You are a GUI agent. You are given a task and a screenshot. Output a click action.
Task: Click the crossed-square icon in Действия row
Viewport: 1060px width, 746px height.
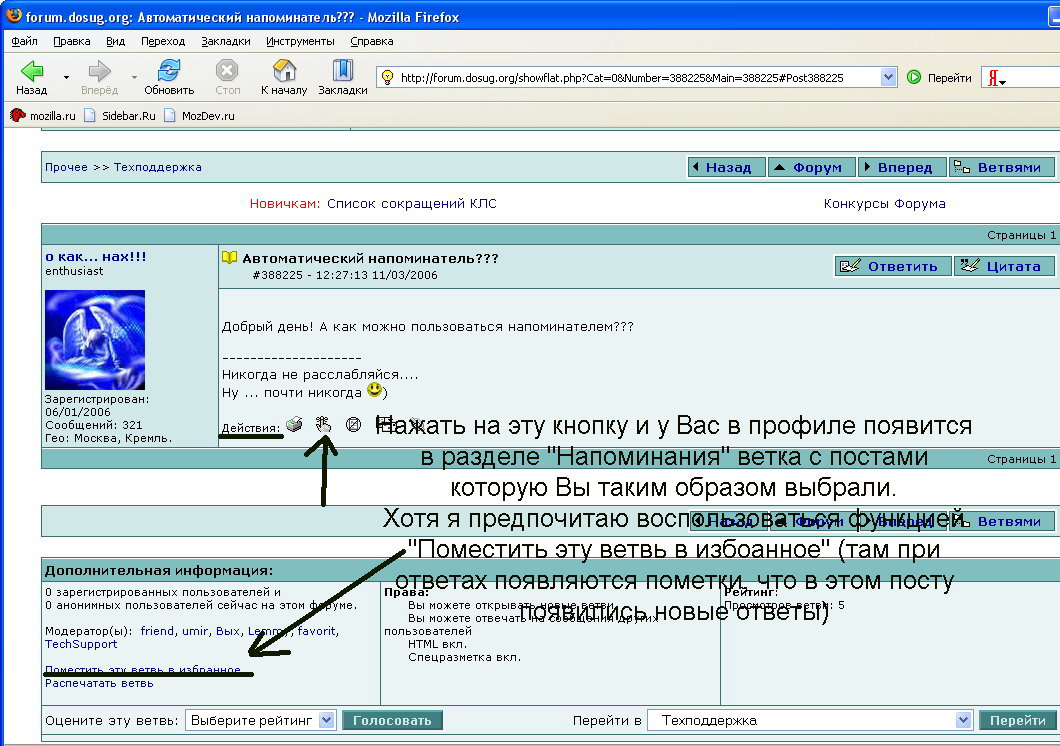pyautogui.click(x=353, y=424)
